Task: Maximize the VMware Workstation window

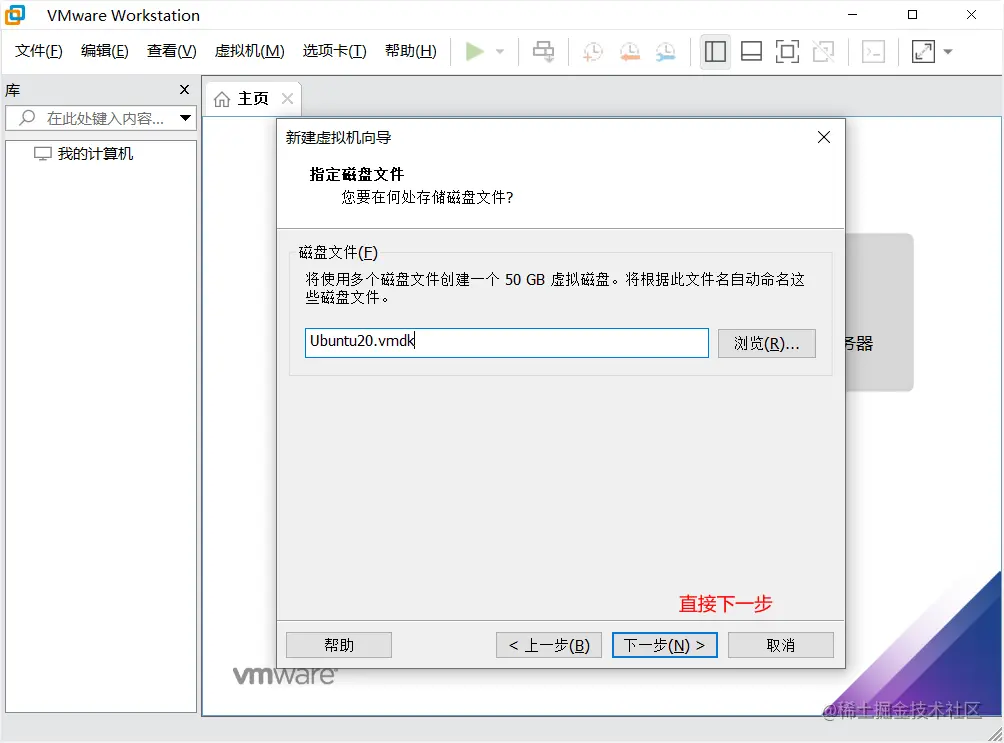Action: click(x=912, y=15)
